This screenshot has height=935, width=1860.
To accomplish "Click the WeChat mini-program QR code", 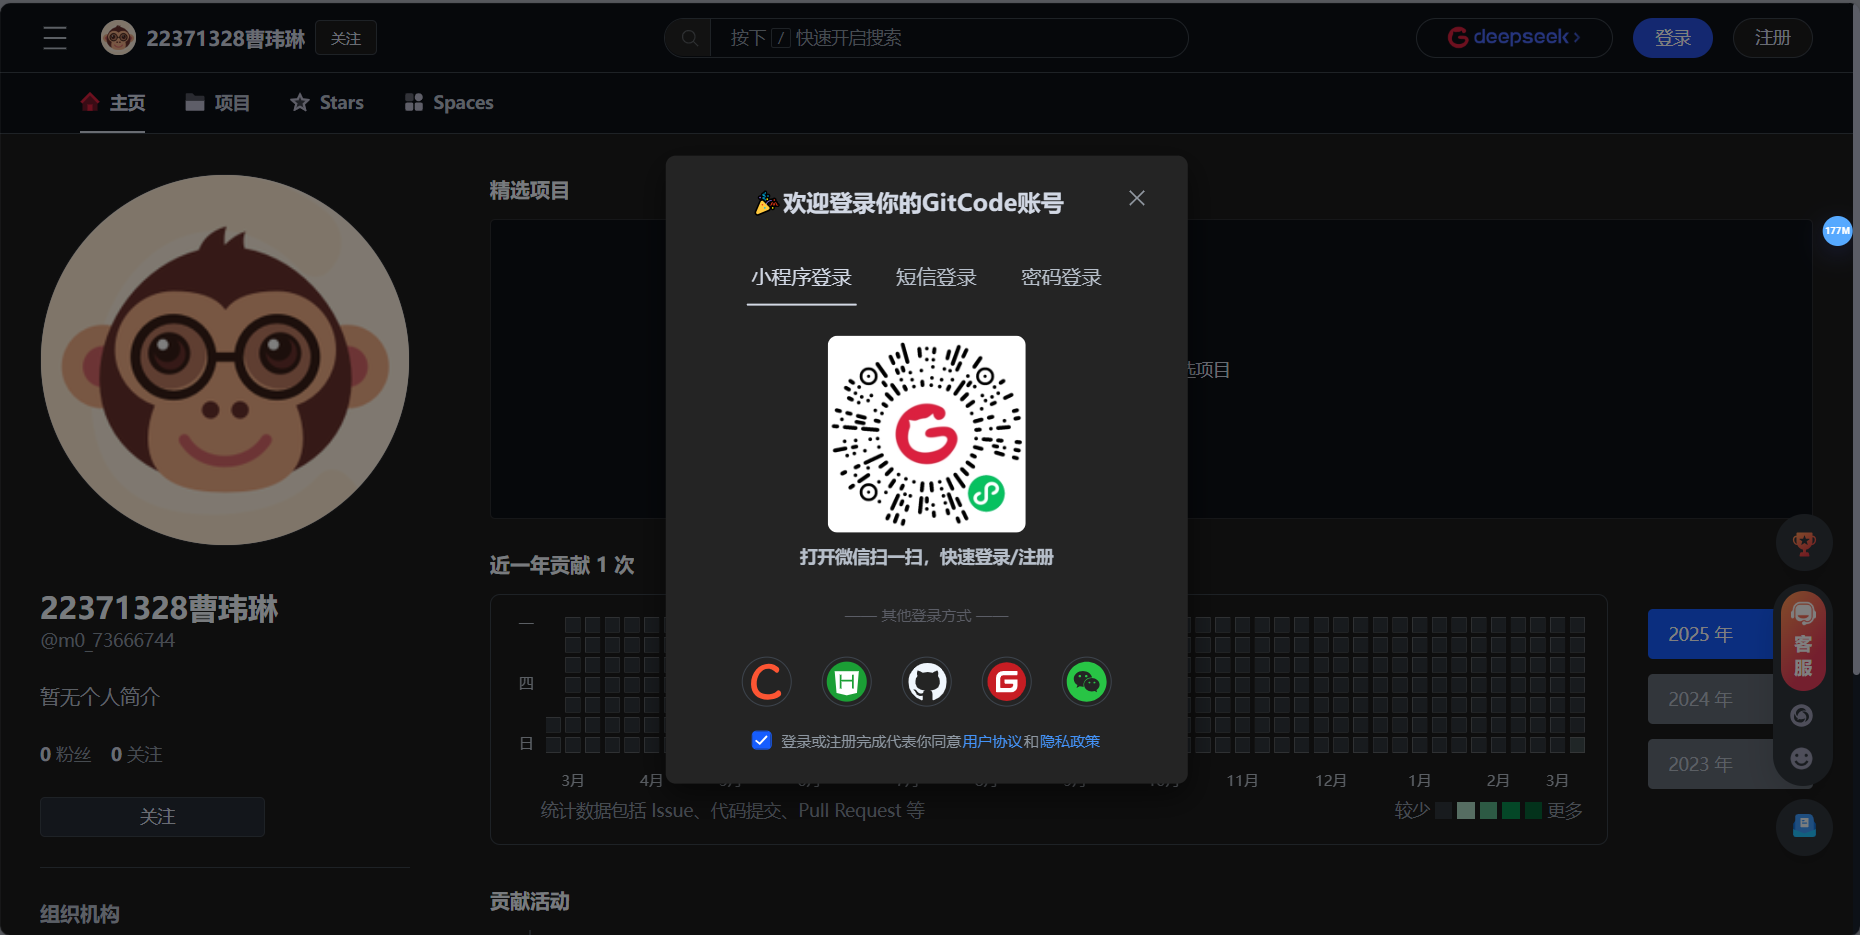I will click(927, 434).
